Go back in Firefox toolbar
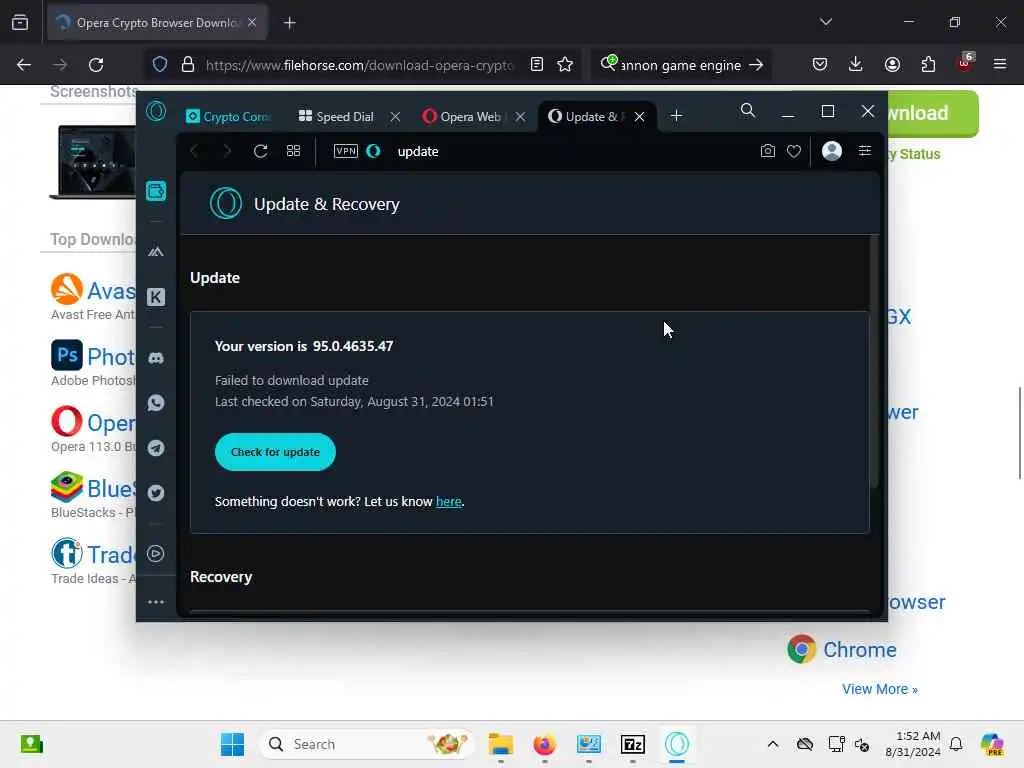Viewport: 1024px width, 768px height. (24, 65)
